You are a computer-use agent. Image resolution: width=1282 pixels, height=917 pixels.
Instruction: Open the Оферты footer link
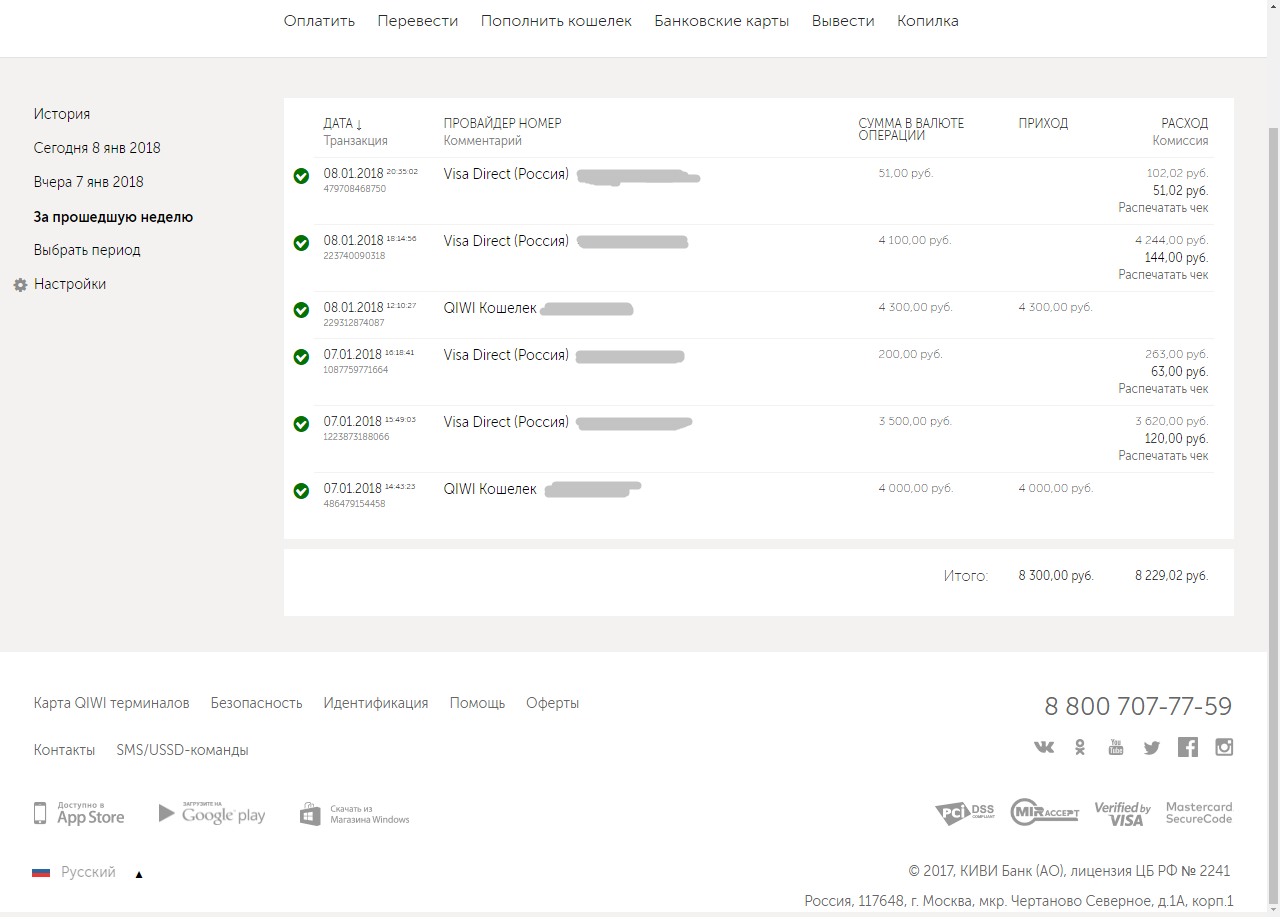[553, 703]
